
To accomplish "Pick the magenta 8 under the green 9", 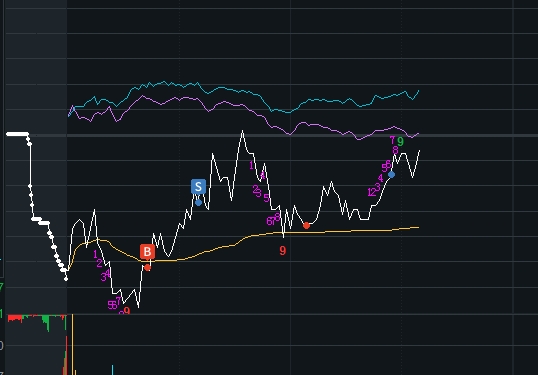I will pyautogui.click(x=395, y=150).
